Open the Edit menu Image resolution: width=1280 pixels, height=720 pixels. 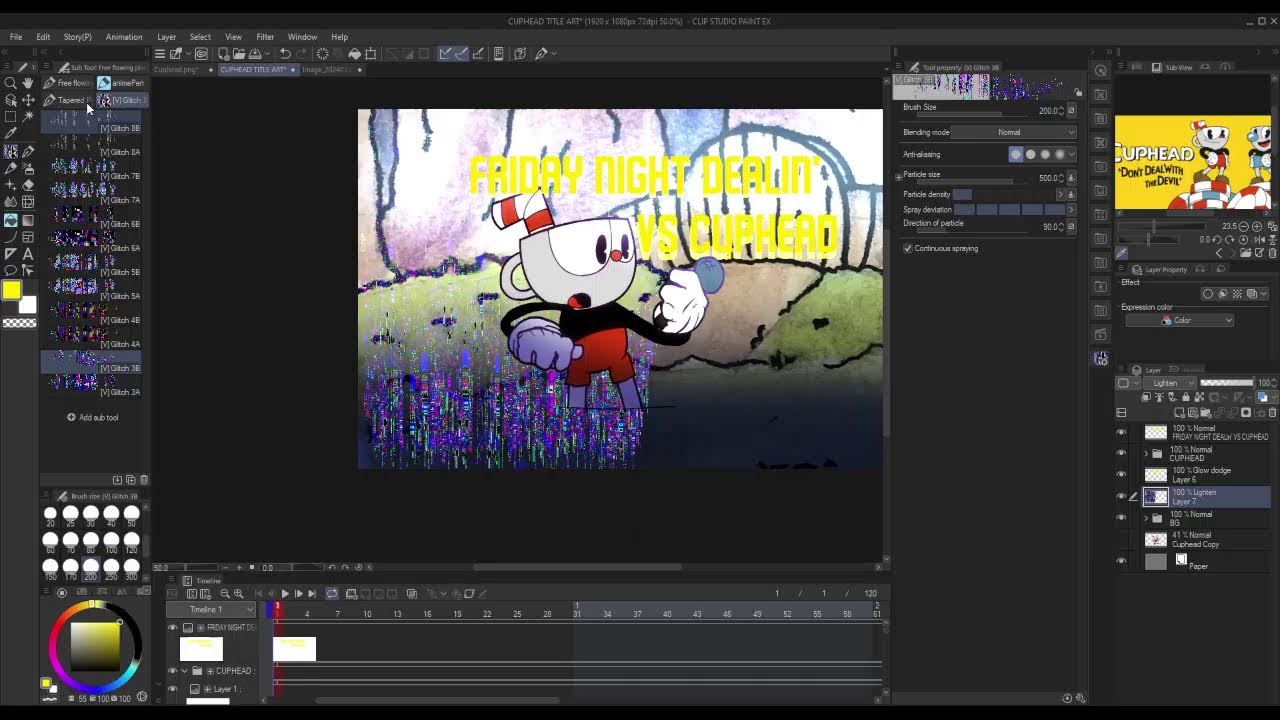[43, 37]
